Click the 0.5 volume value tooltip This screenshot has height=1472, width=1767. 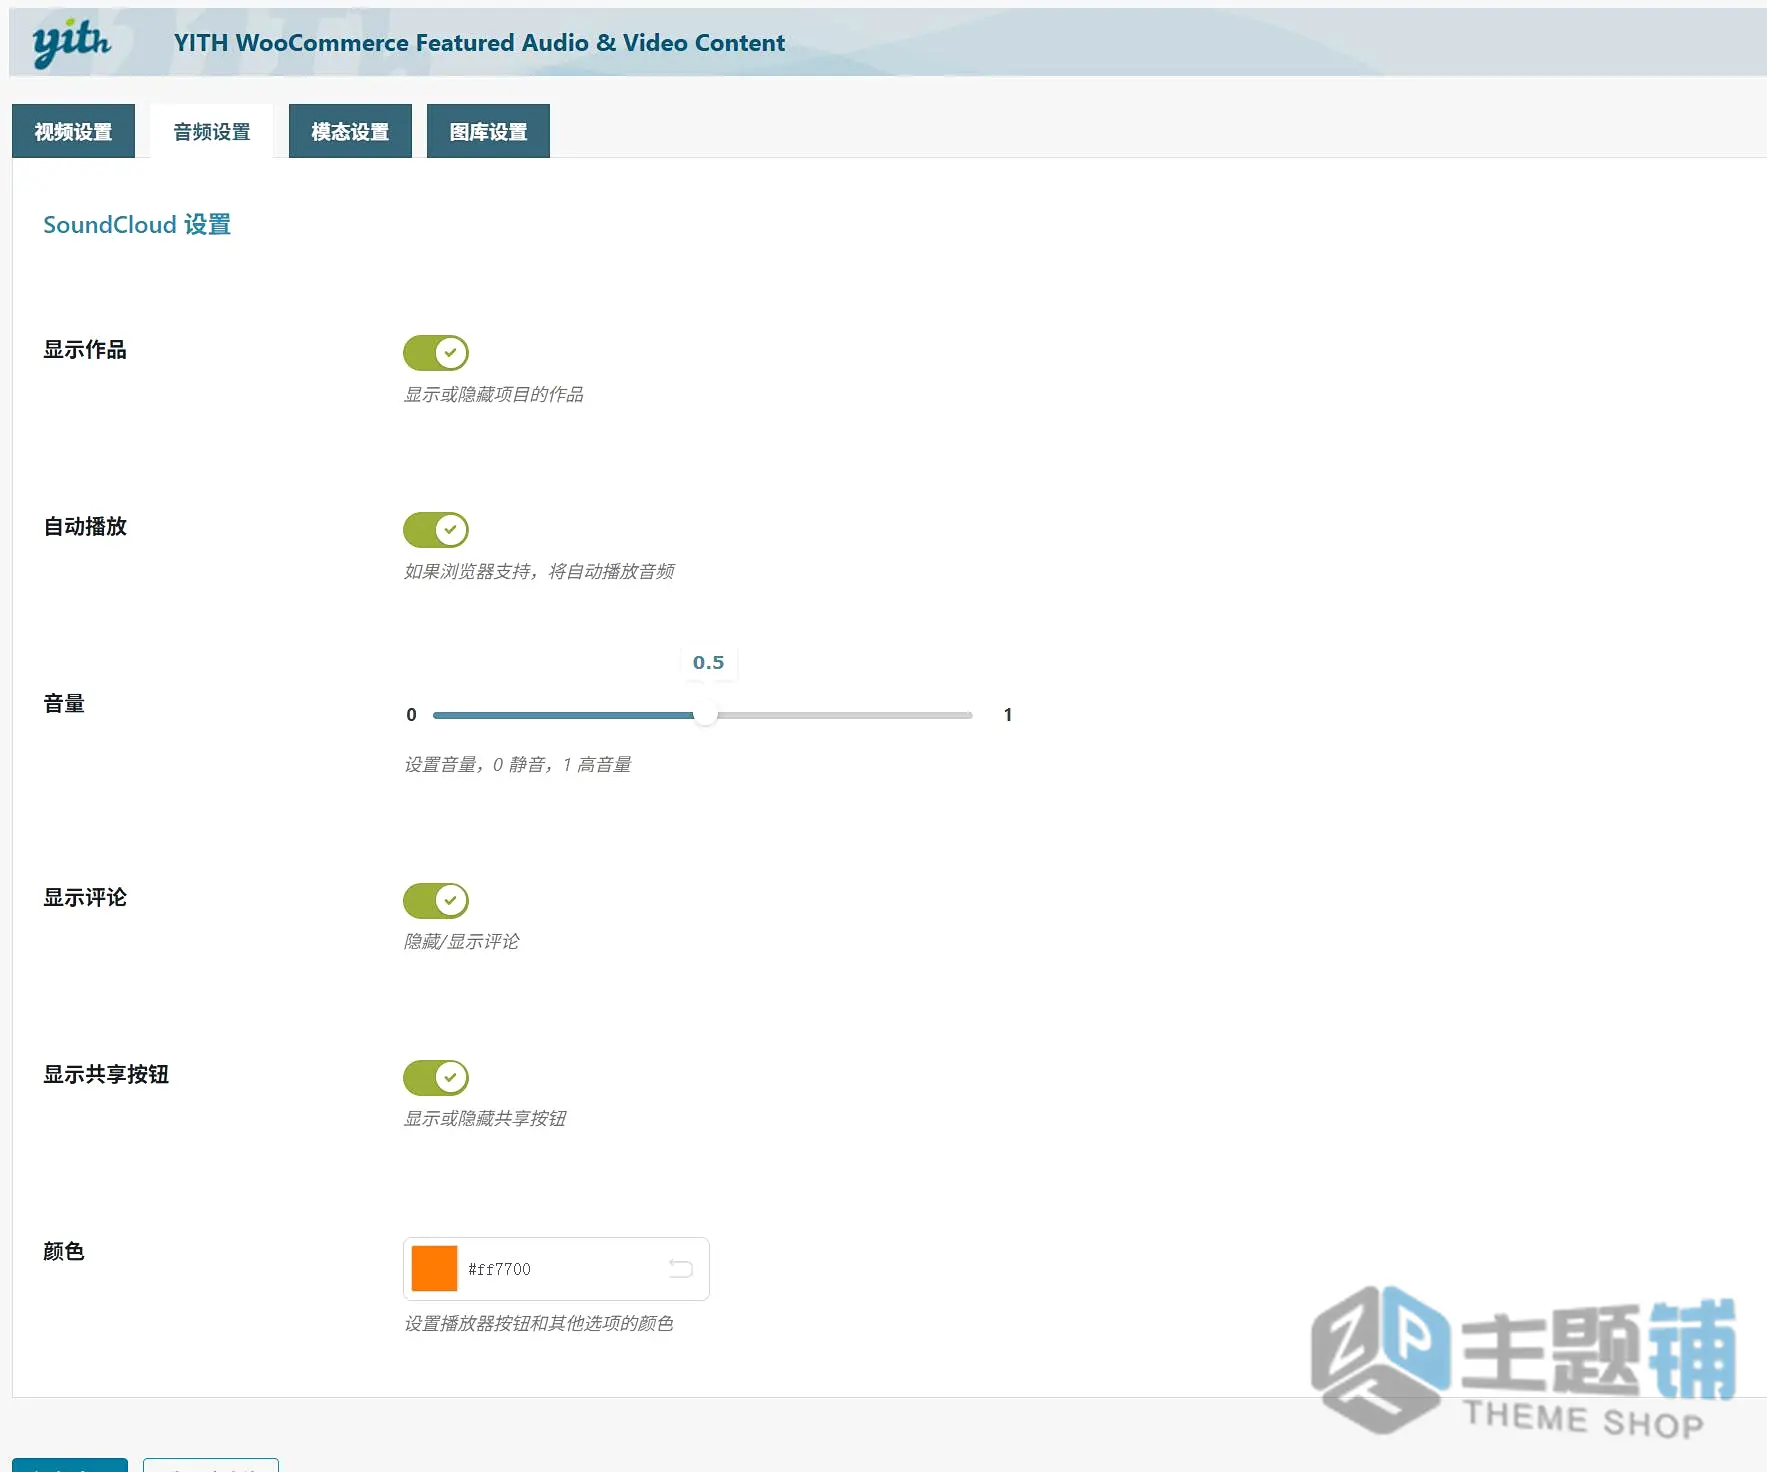tap(708, 662)
